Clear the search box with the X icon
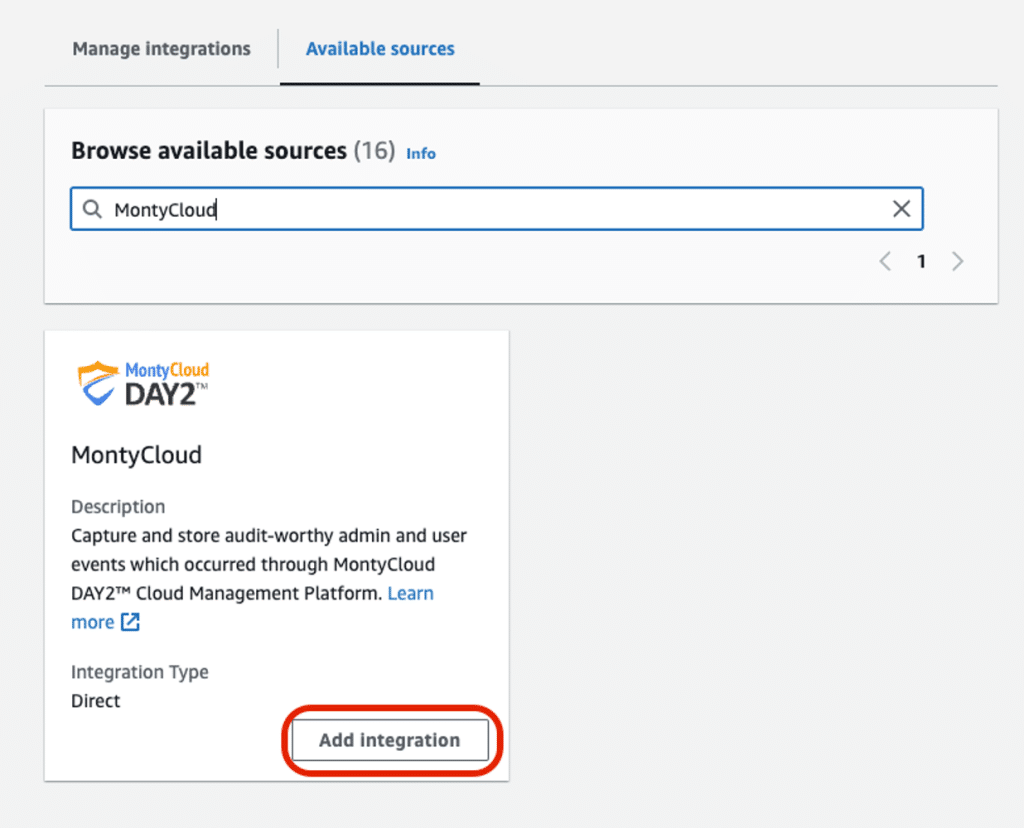Image resolution: width=1024 pixels, height=828 pixels. click(901, 209)
